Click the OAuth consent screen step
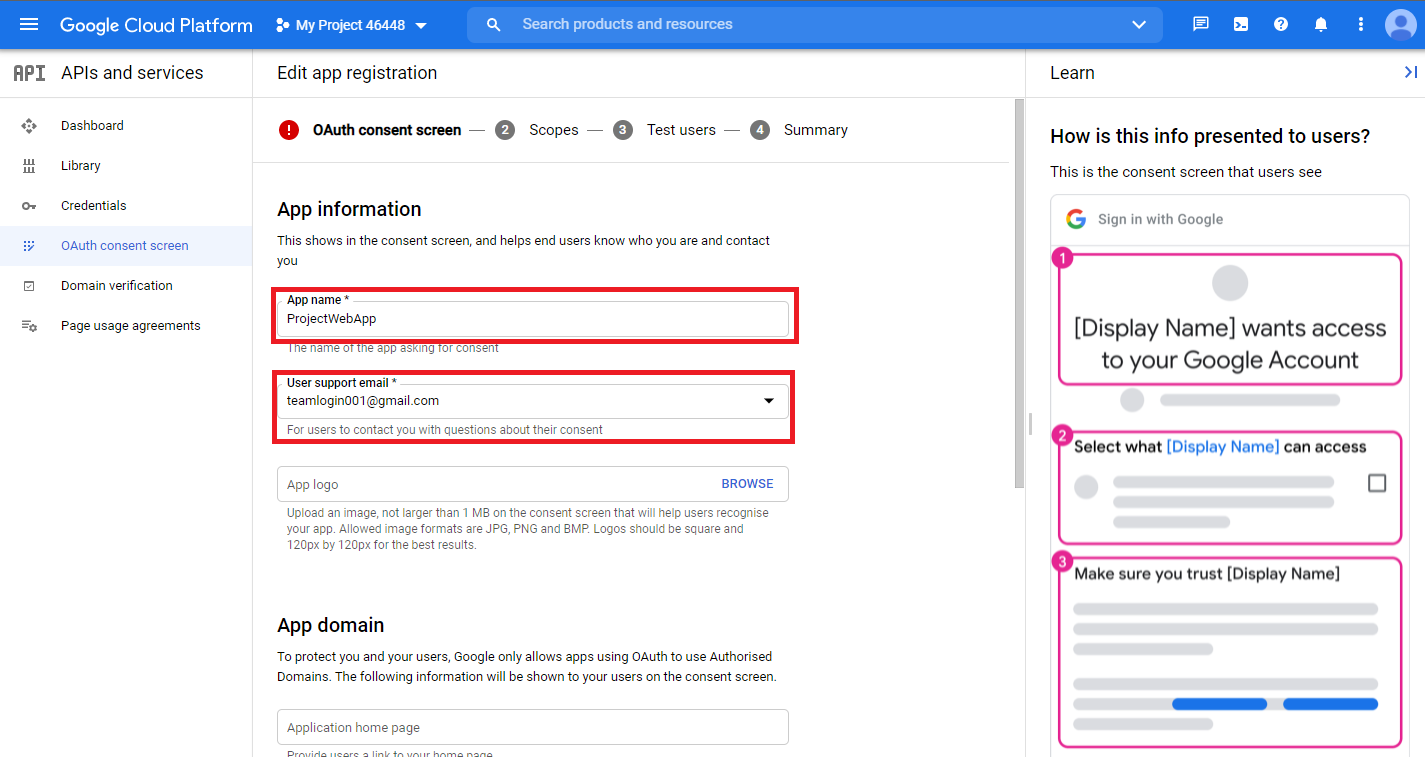 pyautogui.click(x=387, y=130)
